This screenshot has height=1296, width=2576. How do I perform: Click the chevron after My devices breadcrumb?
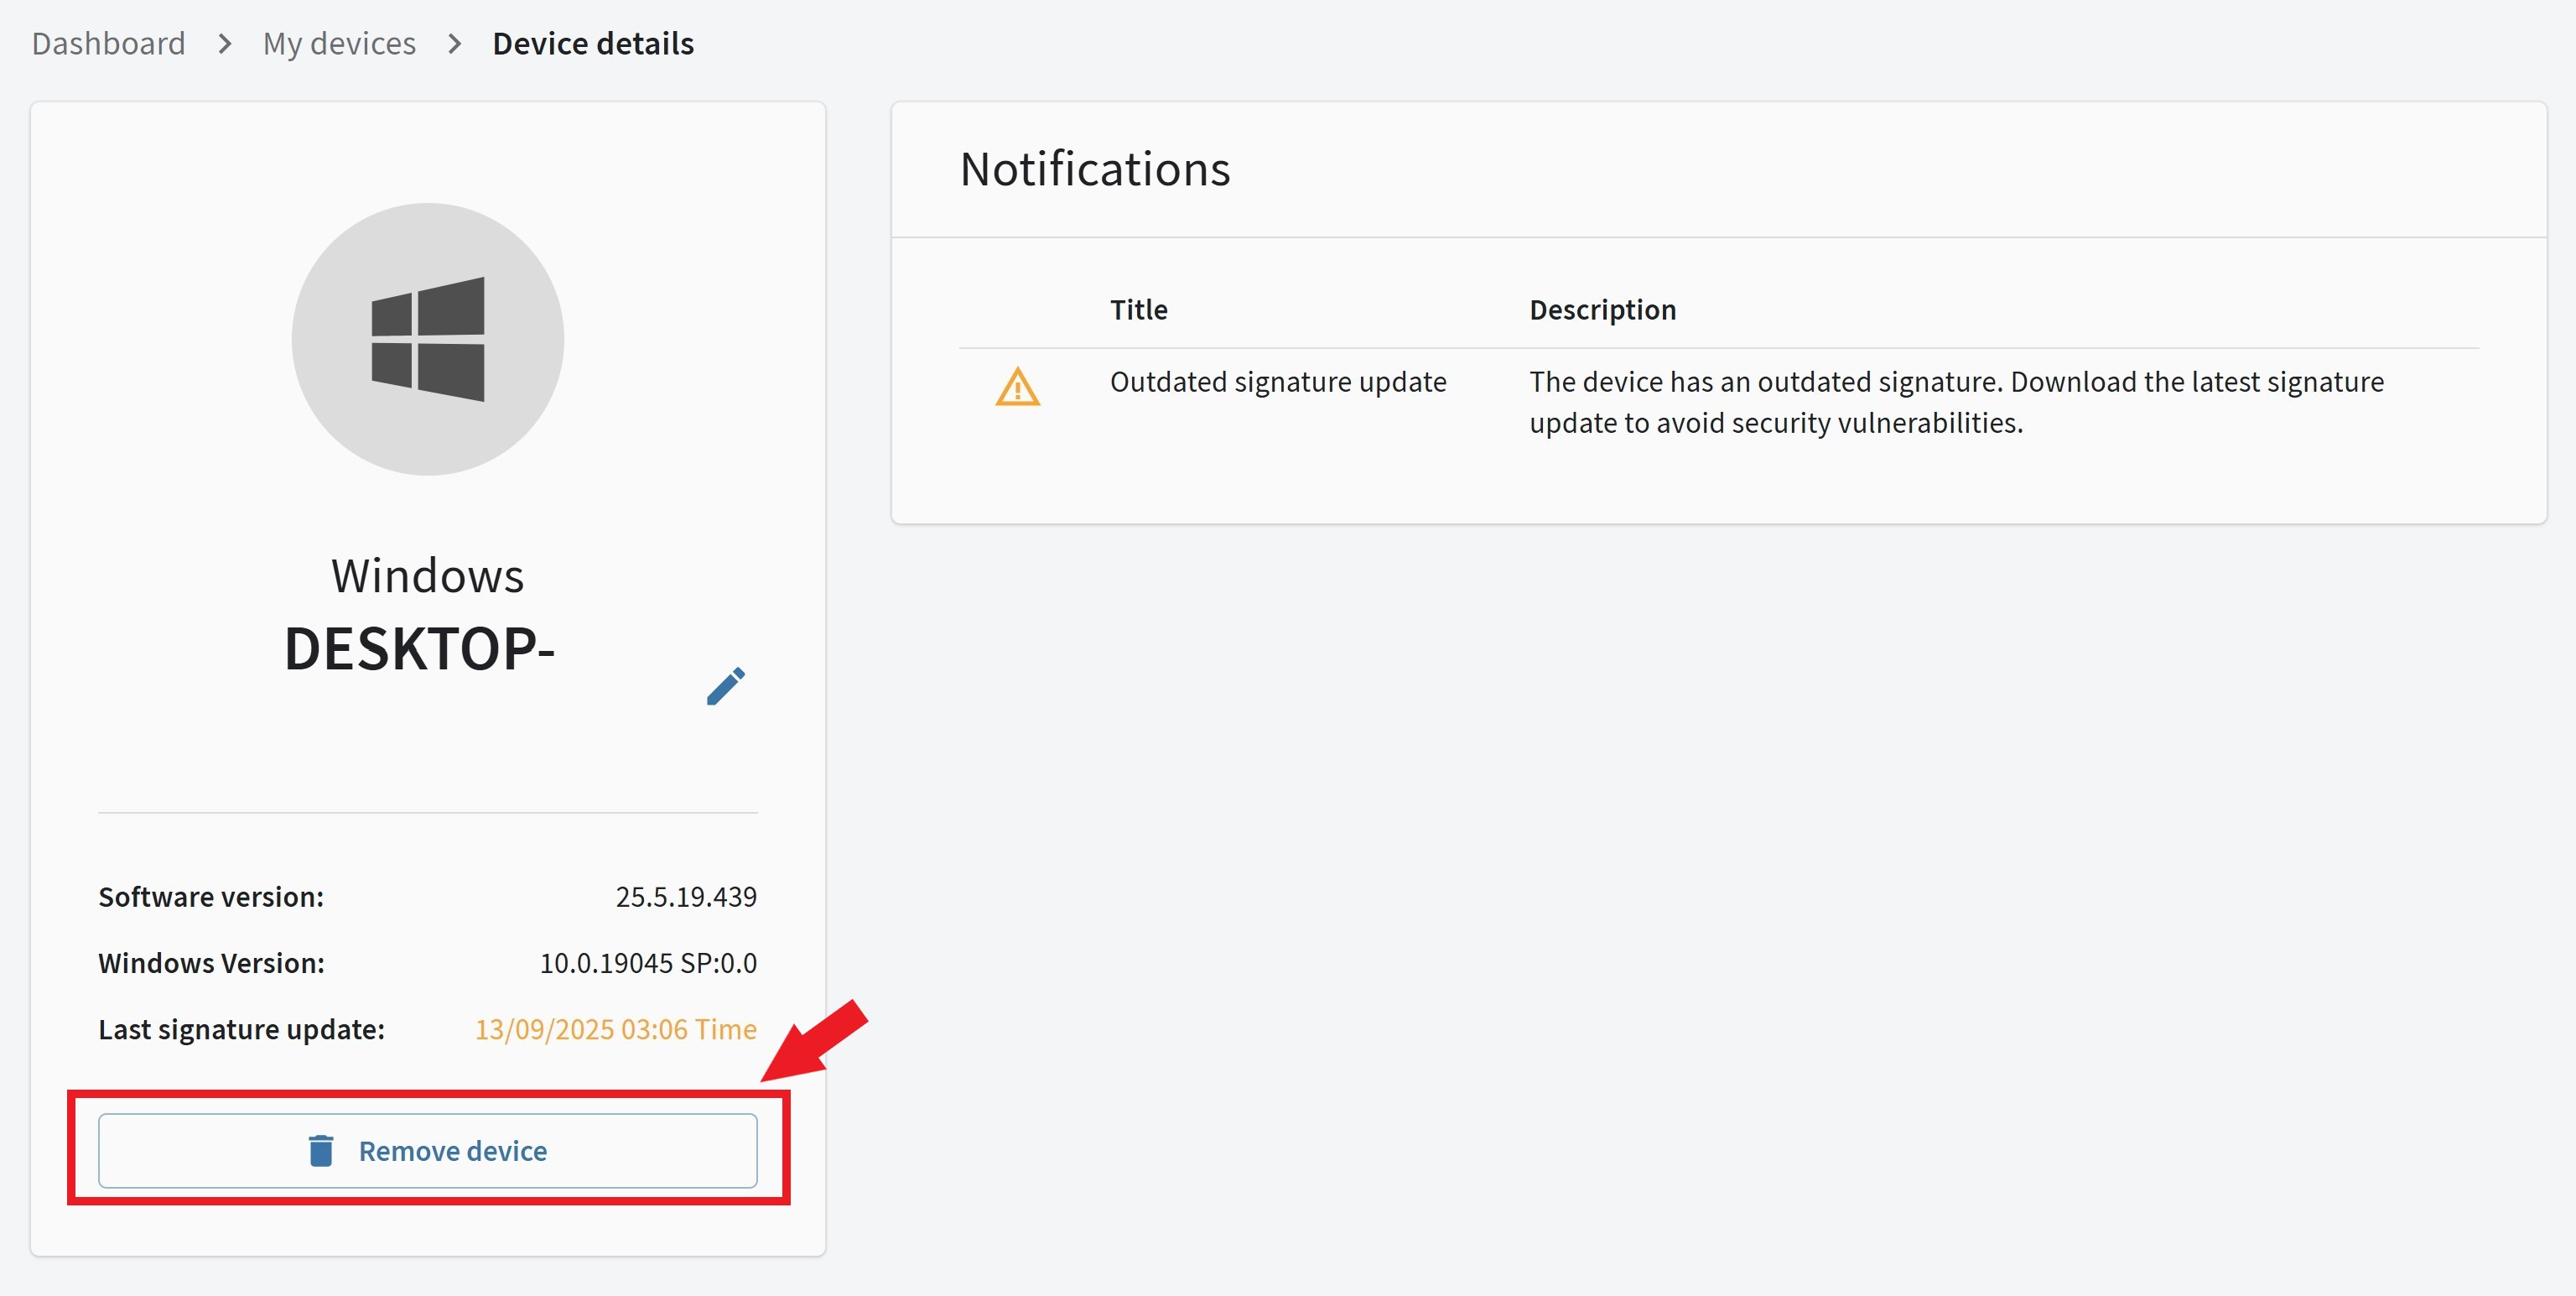point(455,44)
